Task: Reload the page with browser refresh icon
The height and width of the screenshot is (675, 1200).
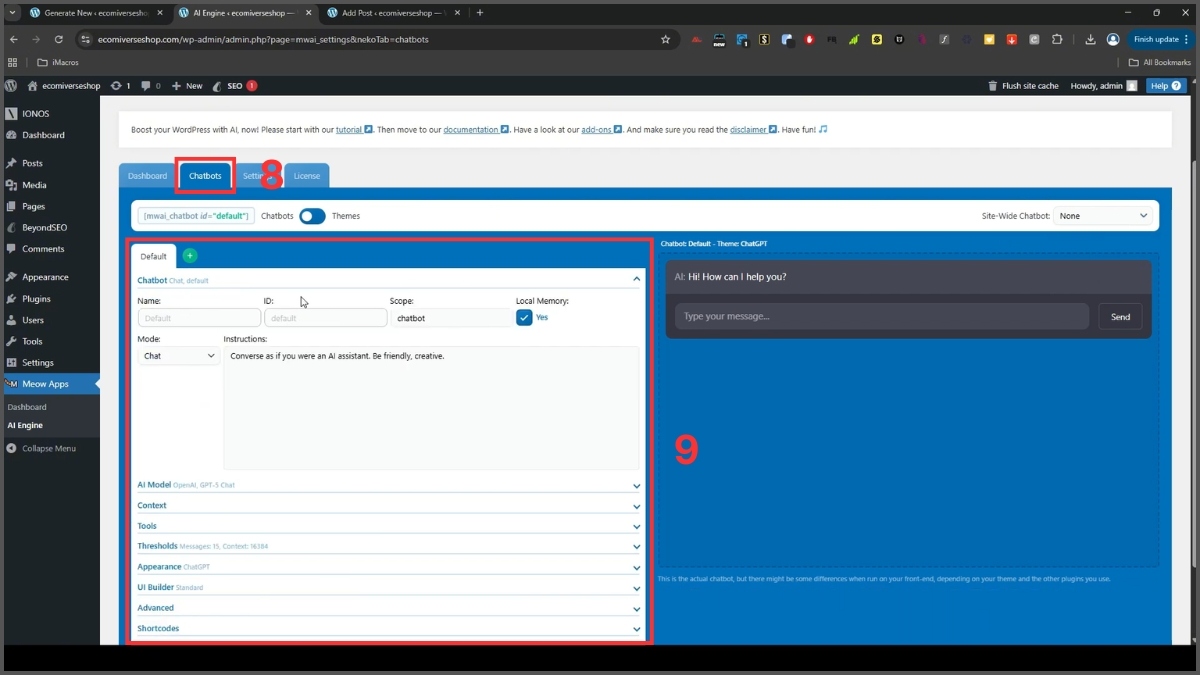Action: click(x=59, y=40)
